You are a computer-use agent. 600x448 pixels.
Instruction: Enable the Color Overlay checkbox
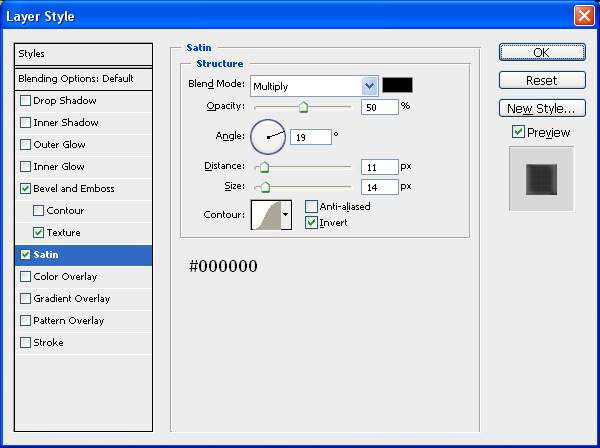(x=25, y=277)
